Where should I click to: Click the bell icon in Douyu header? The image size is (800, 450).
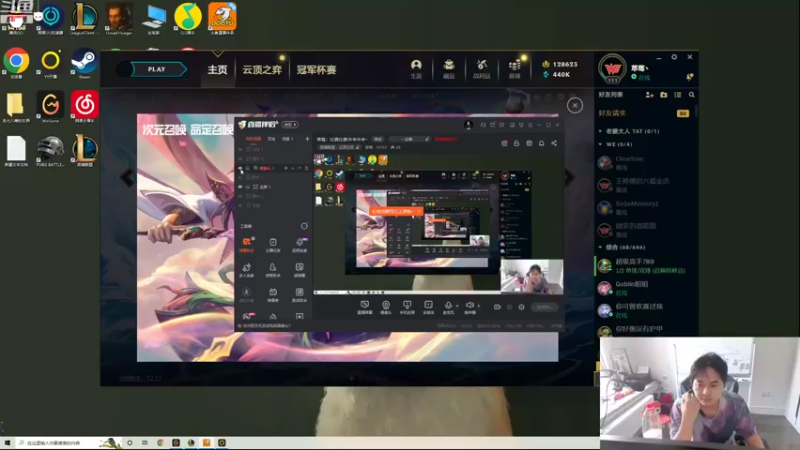click(541, 143)
